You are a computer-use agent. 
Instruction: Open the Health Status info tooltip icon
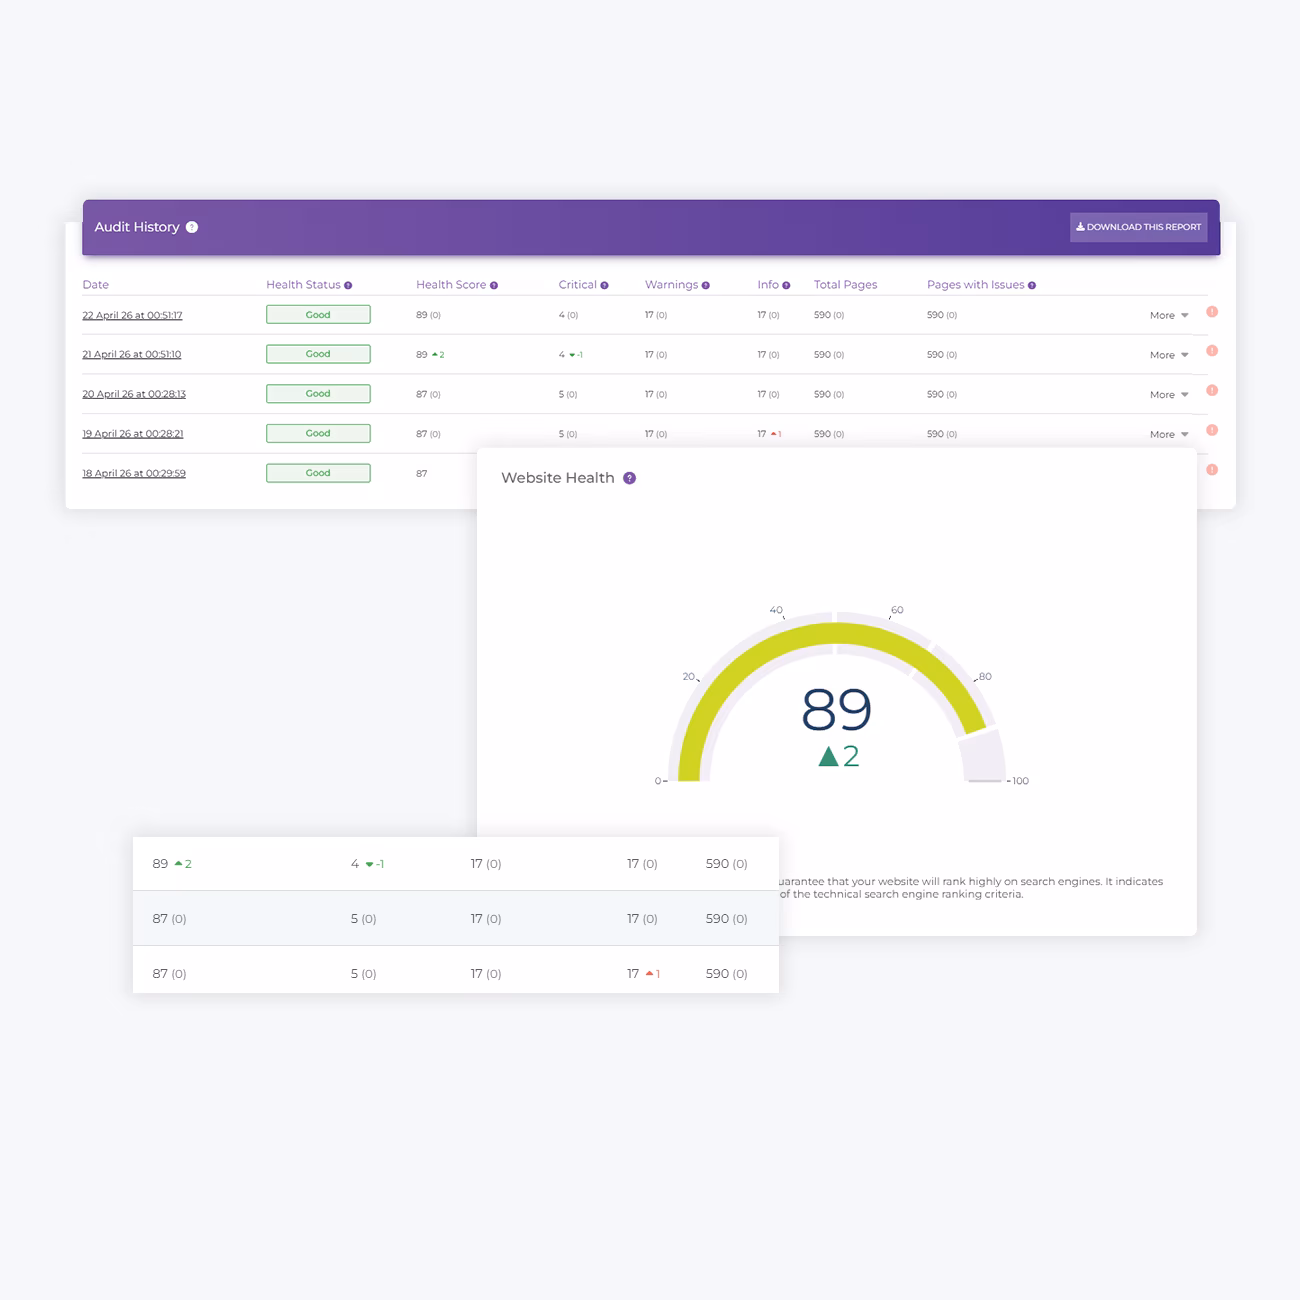click(x=348, y=286)
